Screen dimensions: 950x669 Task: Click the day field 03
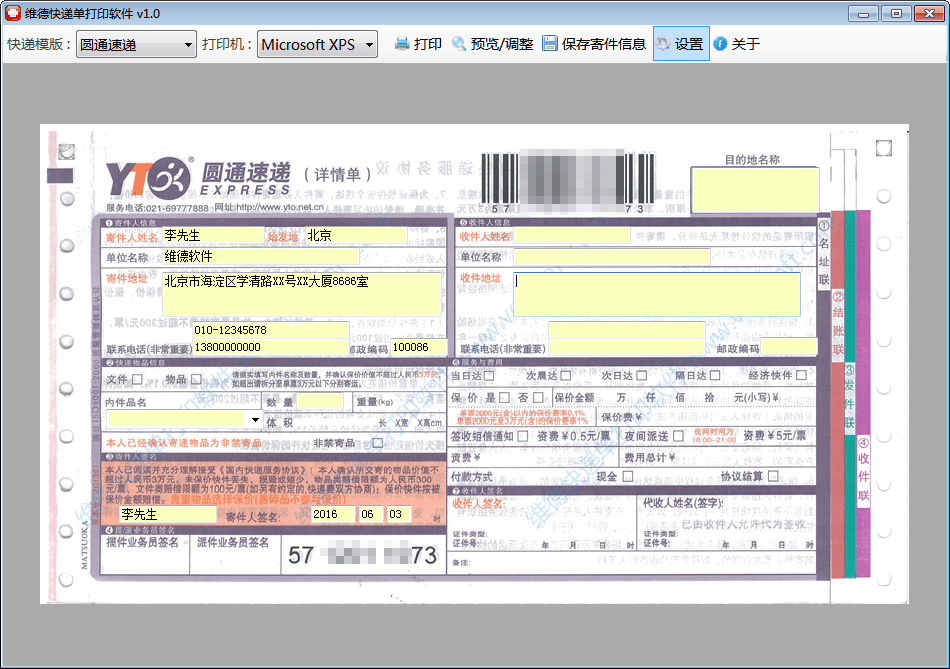coord(399,514)
